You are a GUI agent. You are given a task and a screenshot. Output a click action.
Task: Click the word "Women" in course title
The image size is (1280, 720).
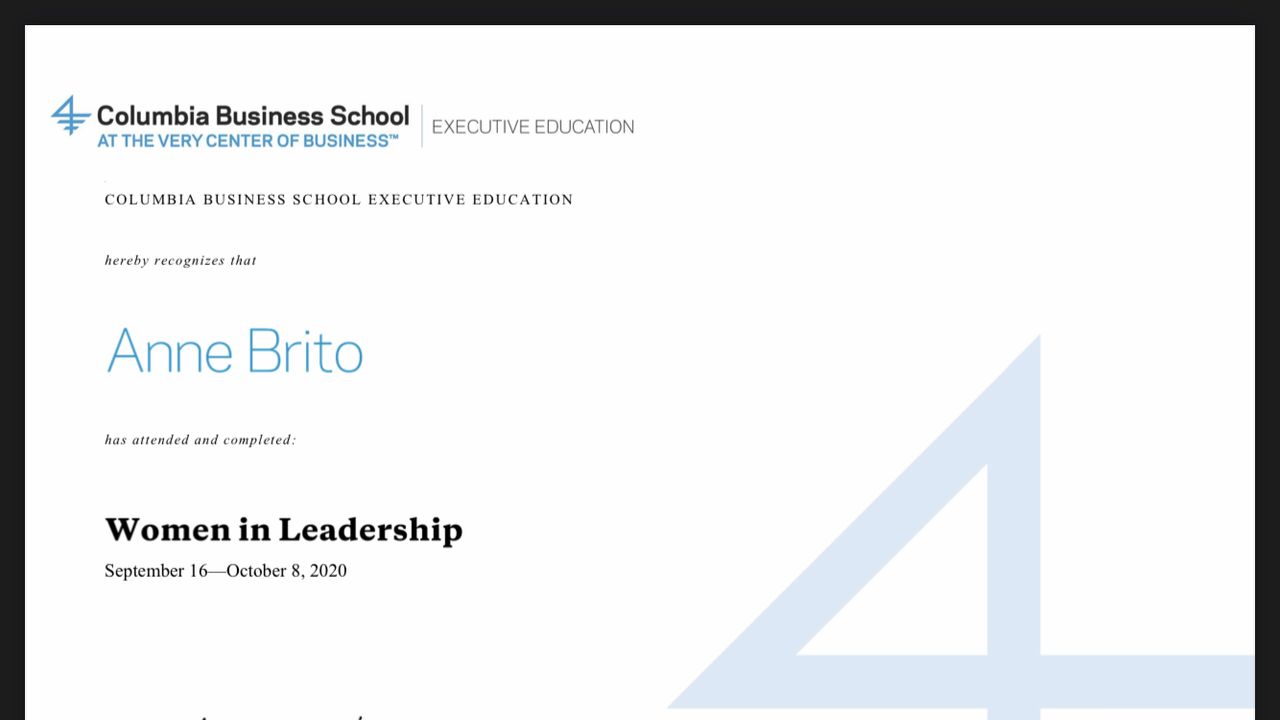click(x=155, y=529)
